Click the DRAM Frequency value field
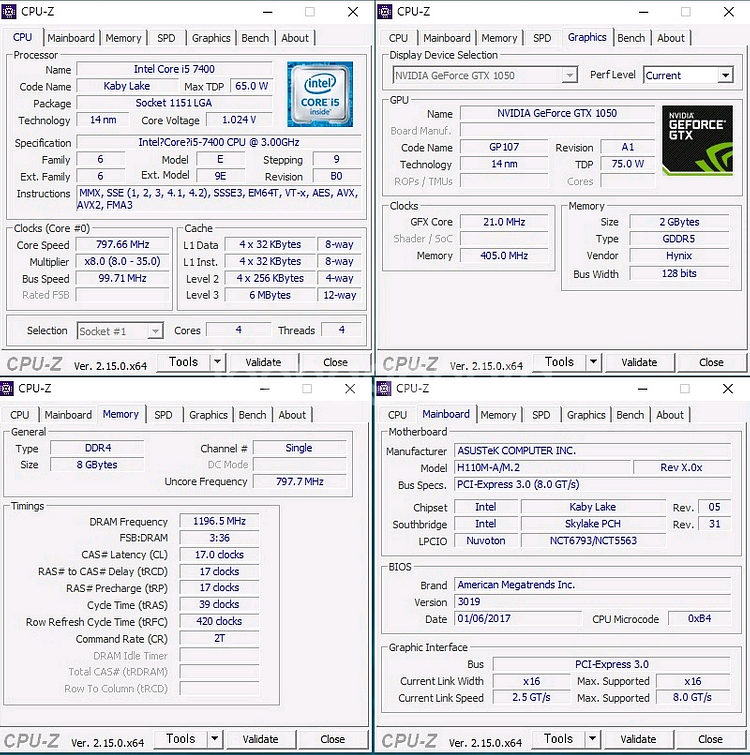750x755 pixels. click(x=219, y=521)
